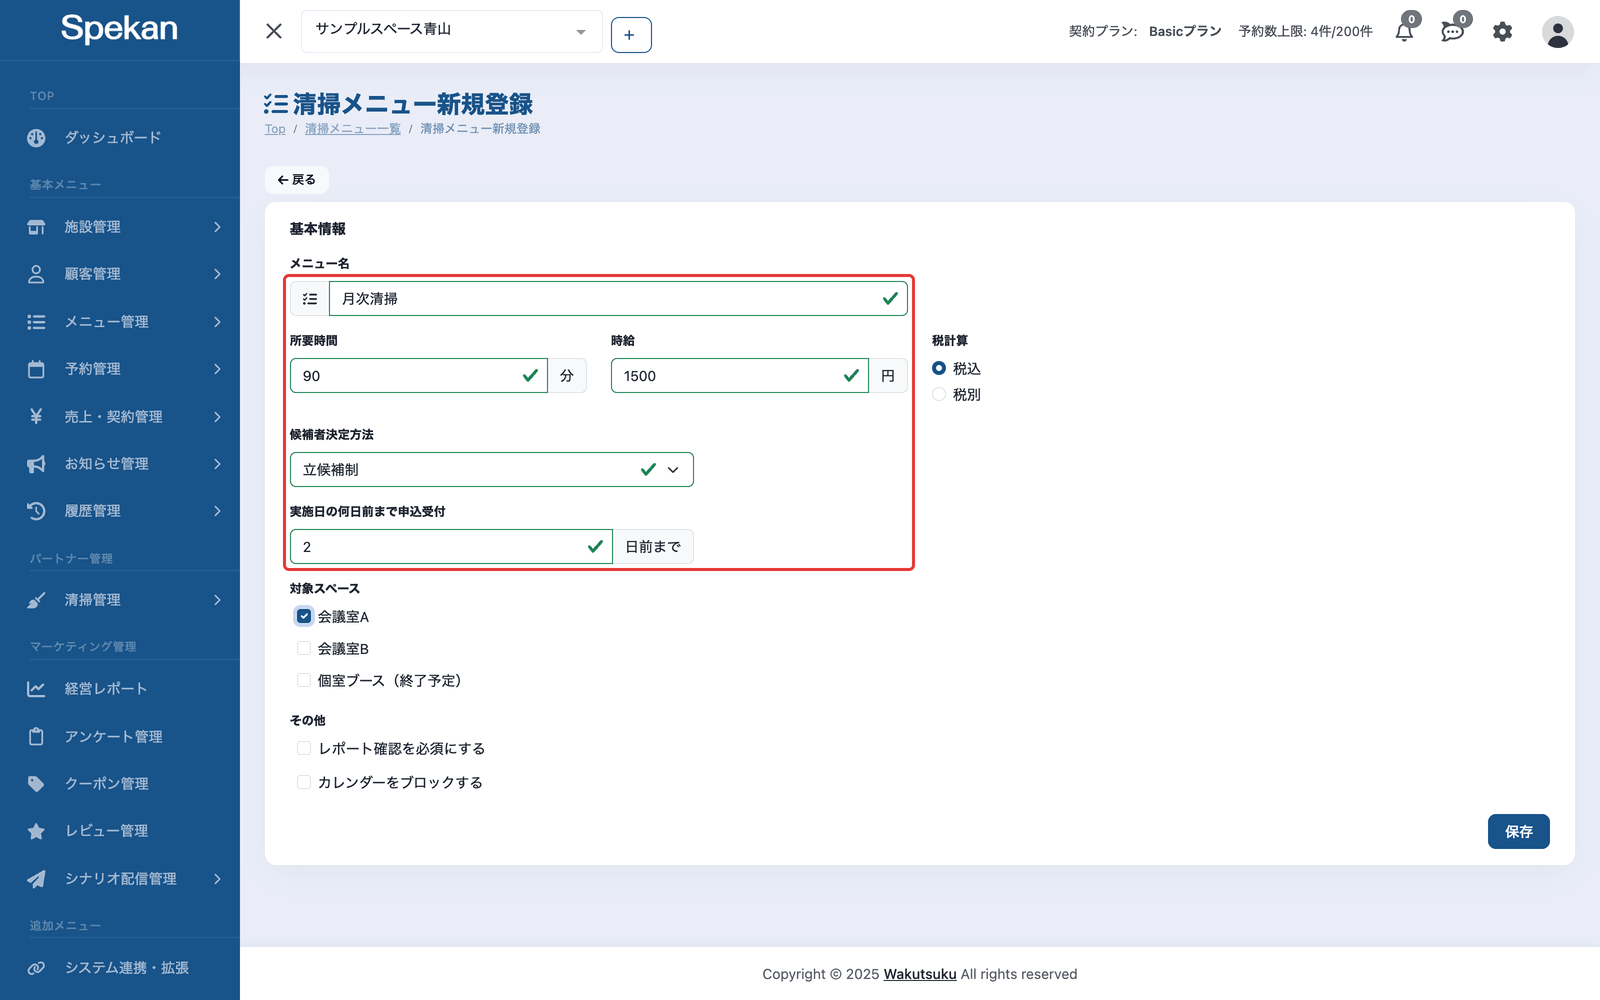Select the 税別 radio button
The width and height of the screenshot is (1600, 1000).
[939, 394]
